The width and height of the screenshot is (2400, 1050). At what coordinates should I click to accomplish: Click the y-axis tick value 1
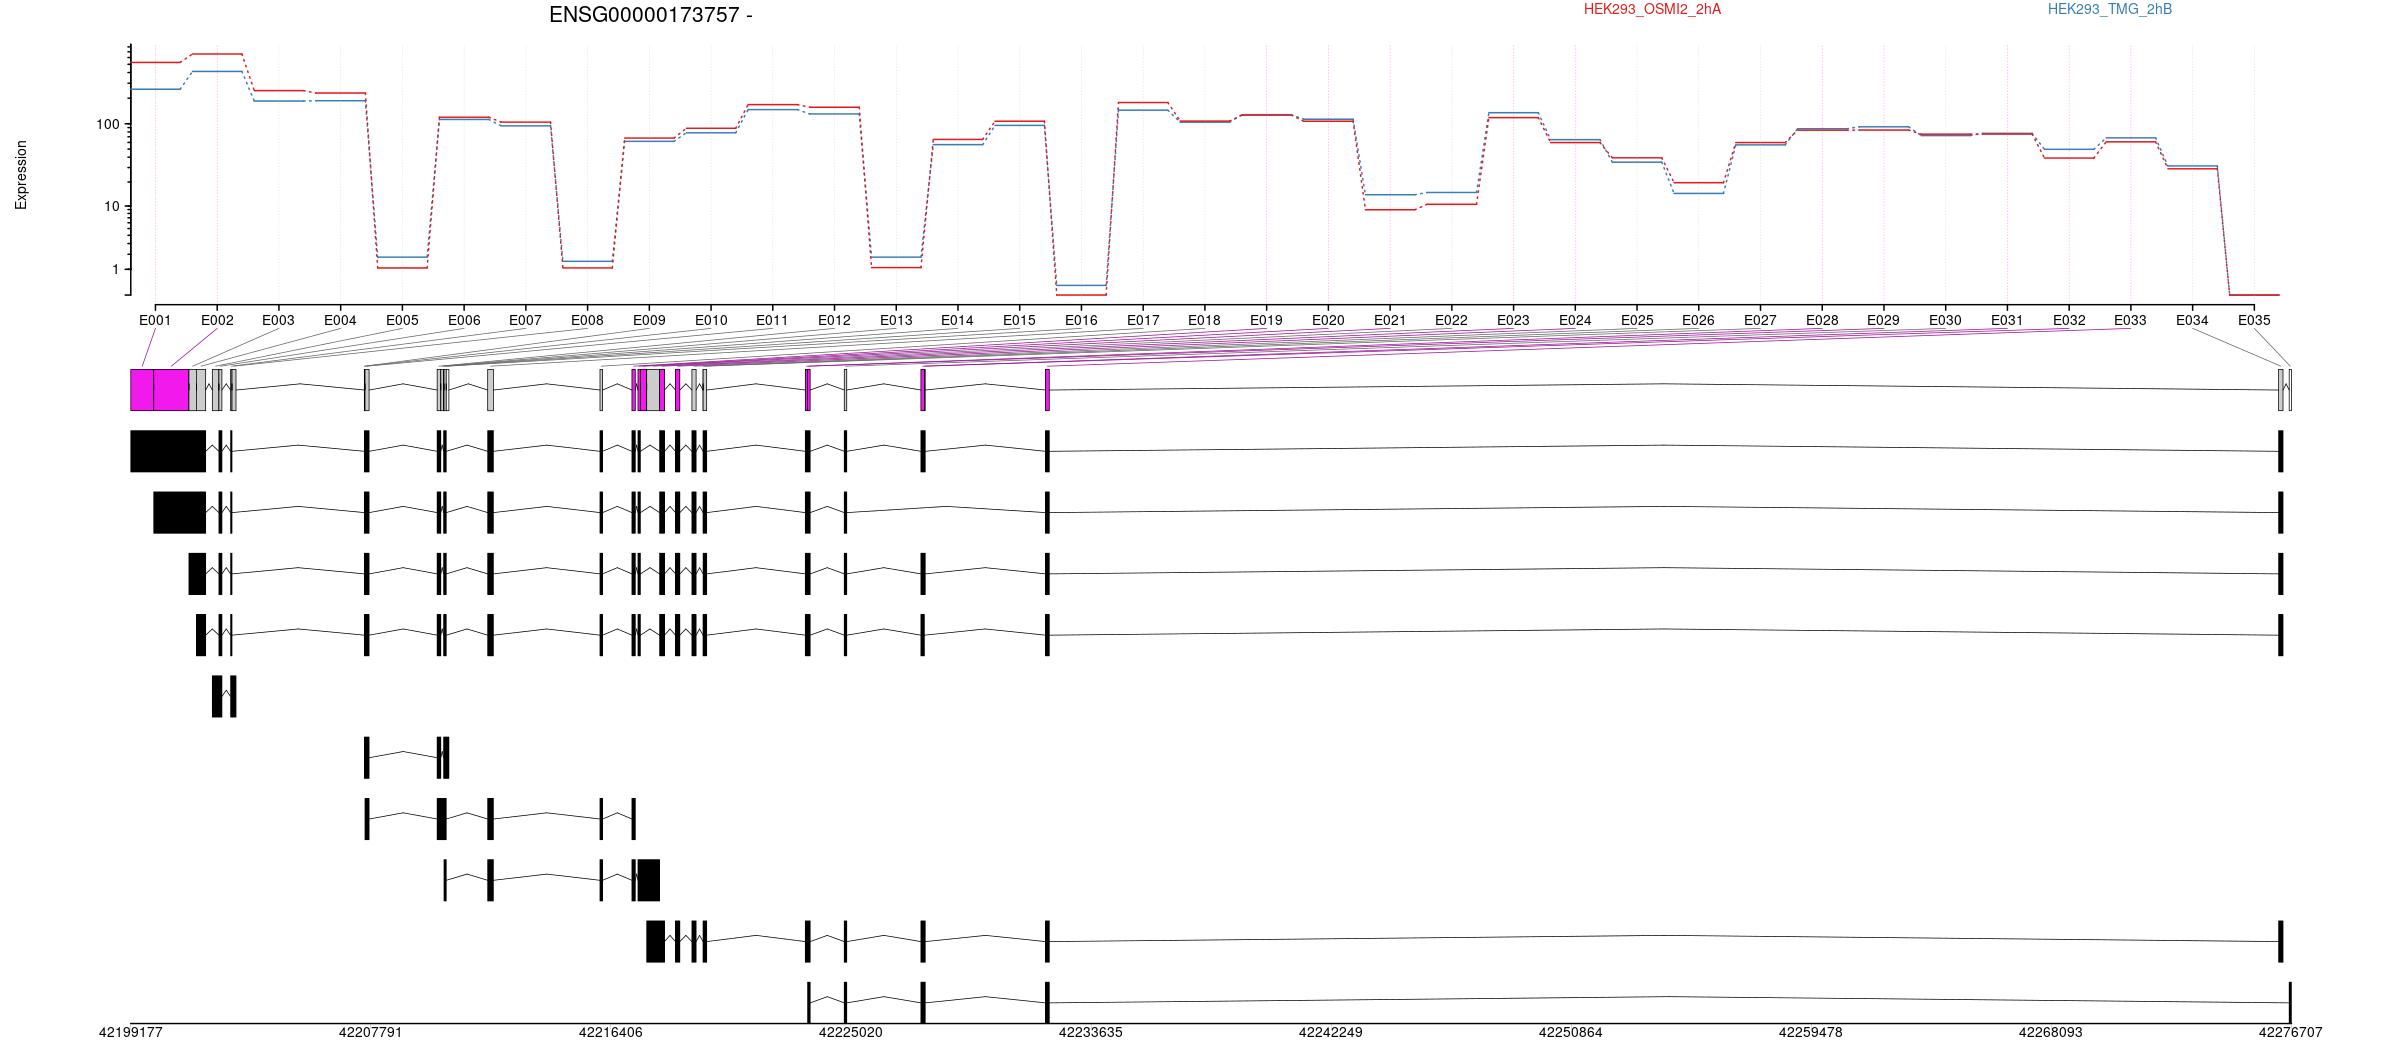tap(115, 270)
